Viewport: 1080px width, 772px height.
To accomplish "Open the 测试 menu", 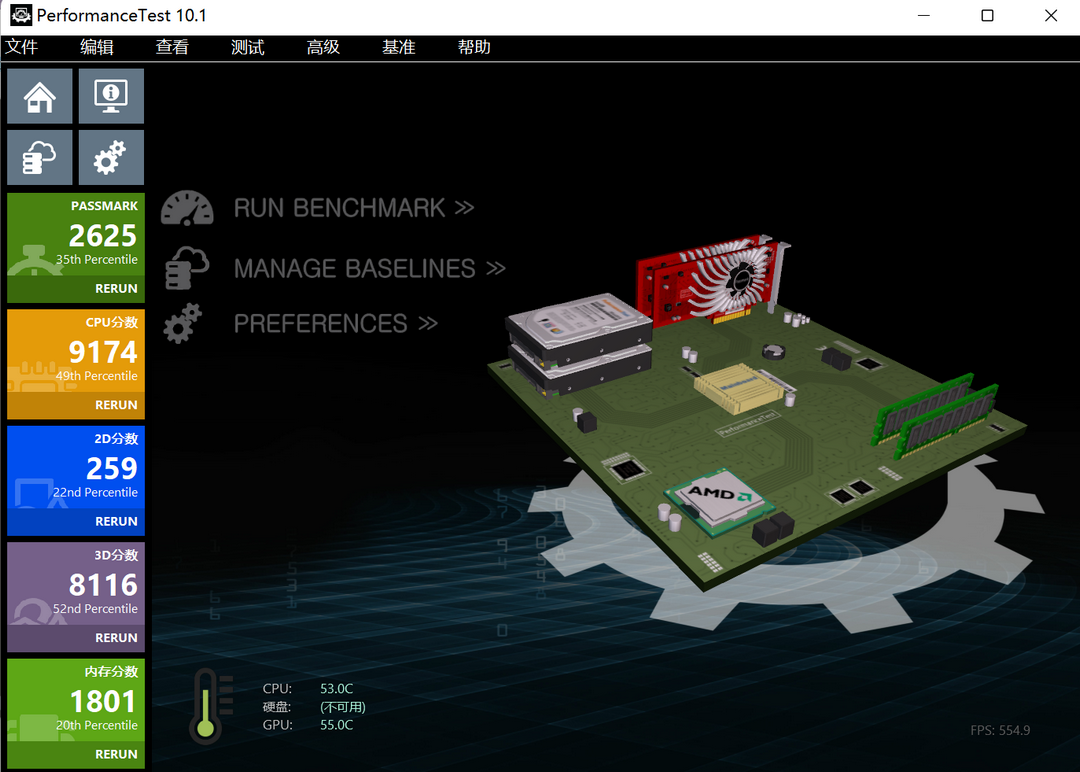I will [248, 47].
